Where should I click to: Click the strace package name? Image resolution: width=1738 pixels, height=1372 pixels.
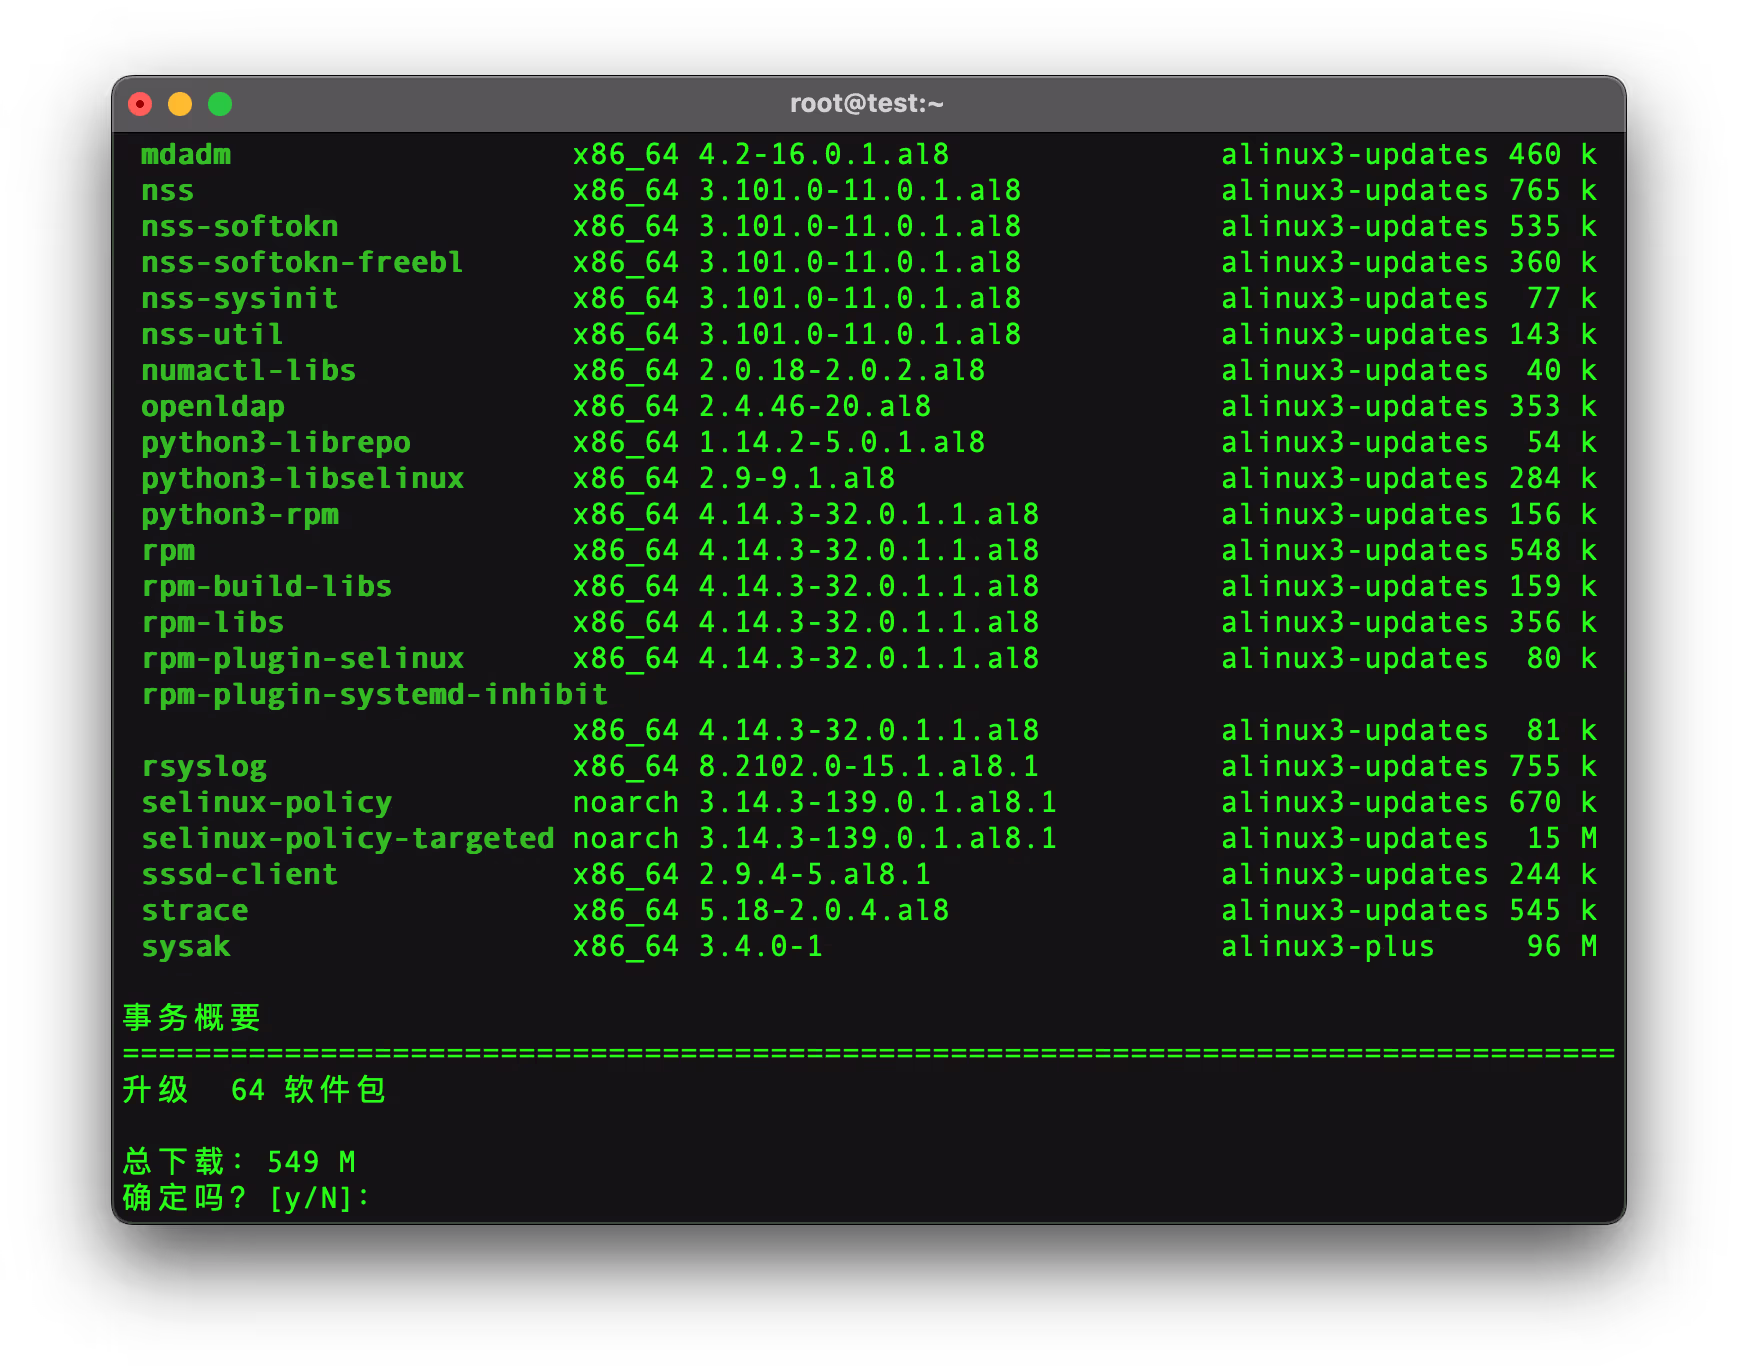pyautogui.click(x=195, y=911)
